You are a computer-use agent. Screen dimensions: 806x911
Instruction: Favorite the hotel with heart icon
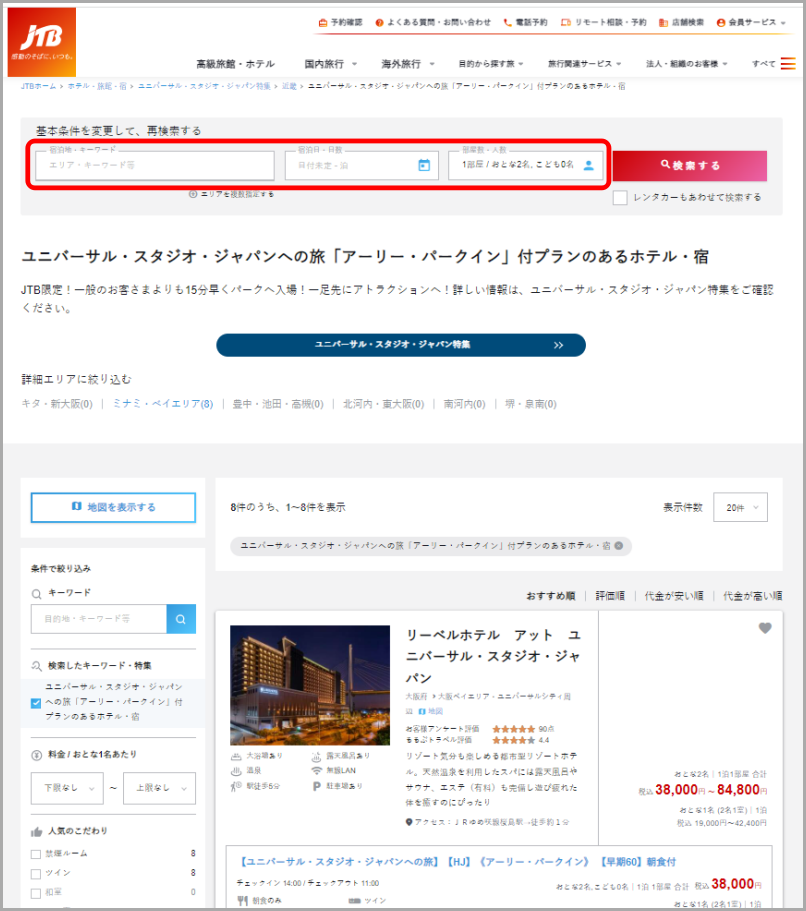(765, 628)
